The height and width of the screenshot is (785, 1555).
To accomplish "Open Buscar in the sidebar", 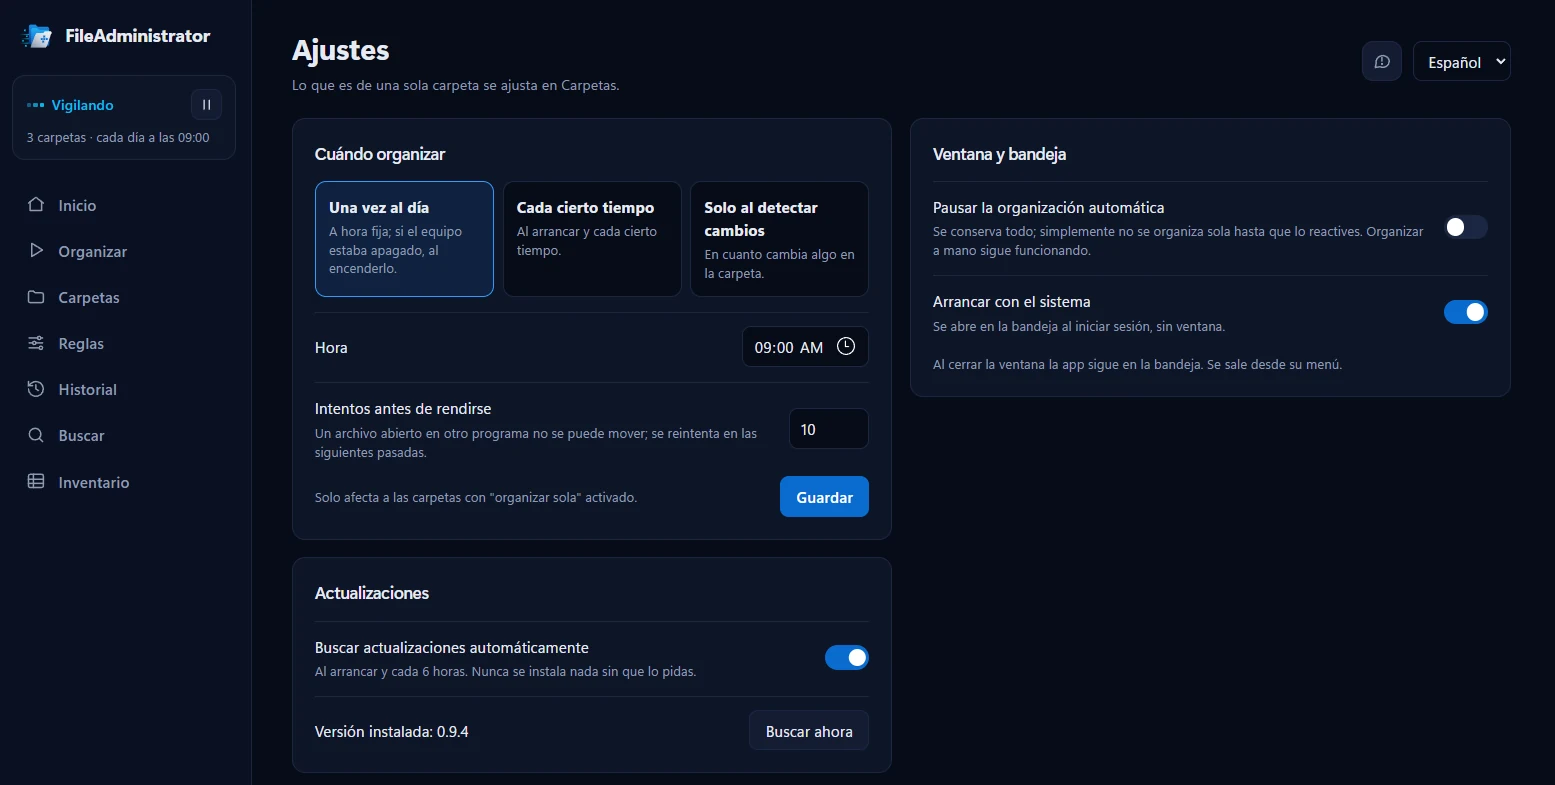I will click(124, 435).
